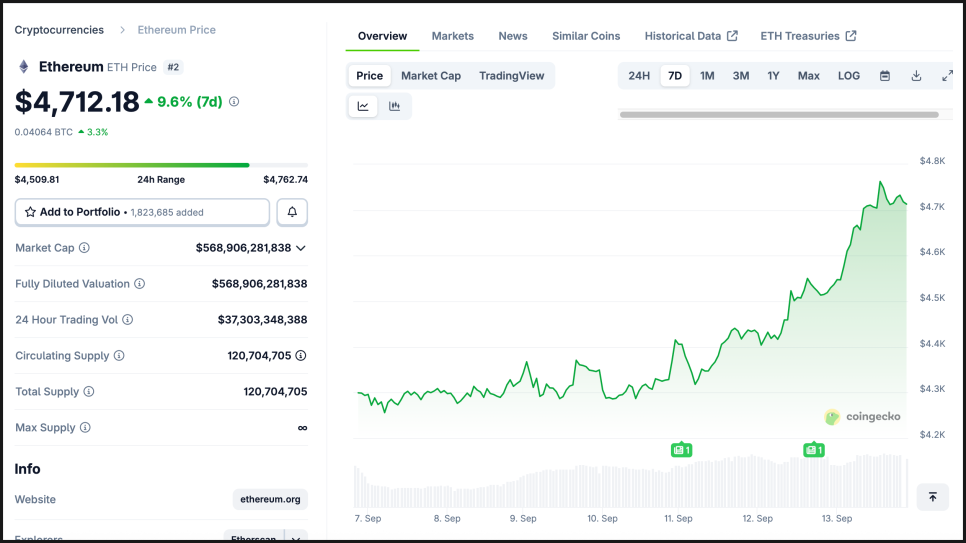Set chart range to 7D
This screenshot has height=543, width=966.
coord(675,76)
